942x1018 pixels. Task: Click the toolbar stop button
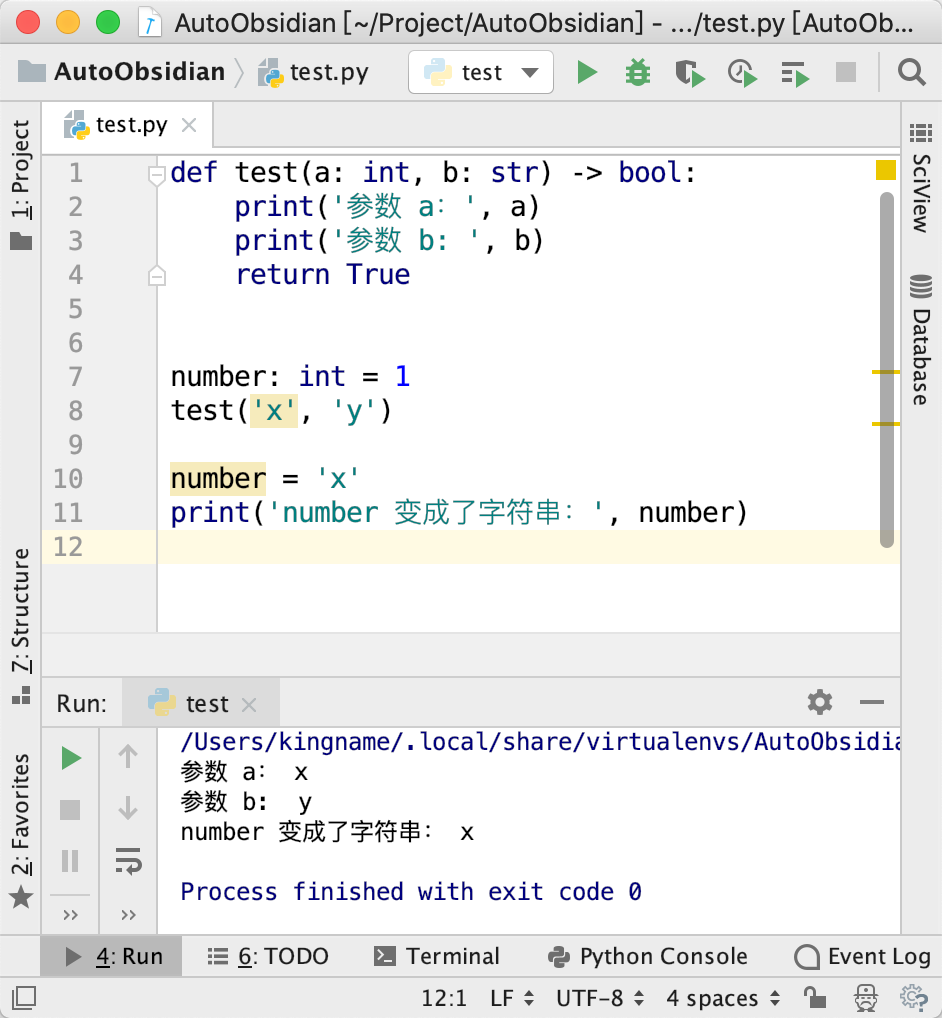tap(845, 72)
